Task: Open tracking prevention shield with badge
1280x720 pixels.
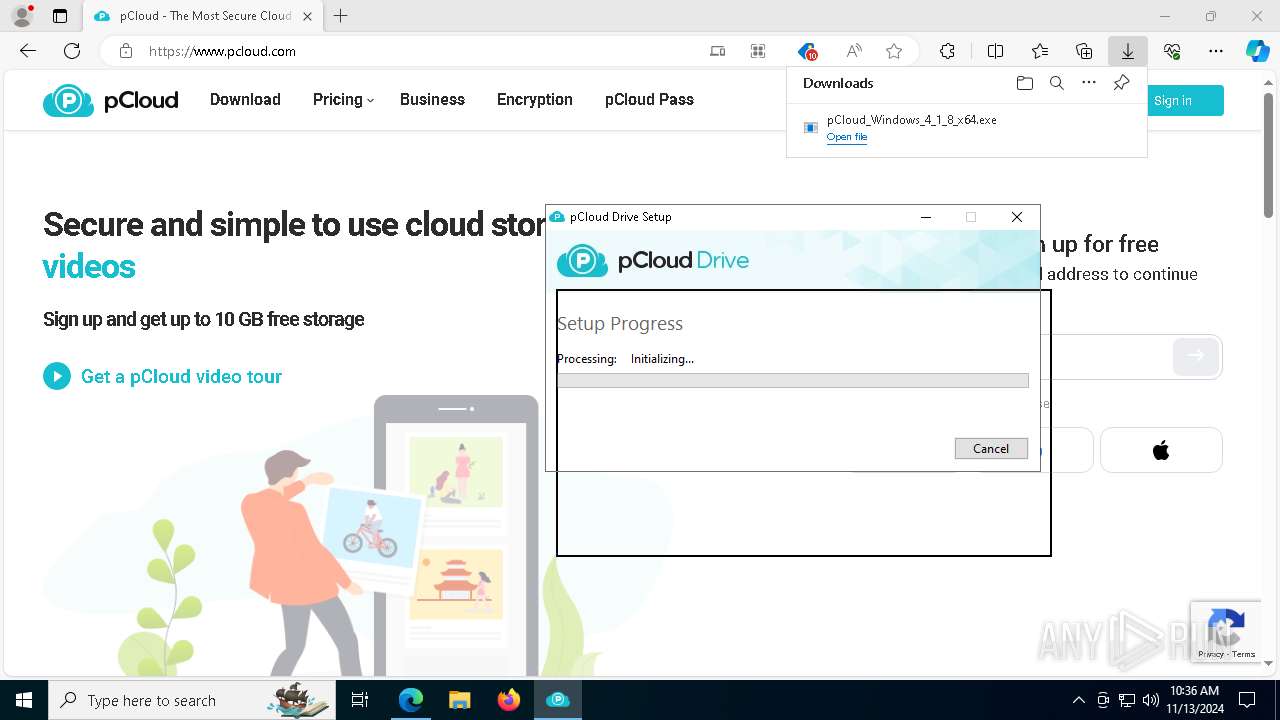Action: pyautogui.click(x=807, y=51)
